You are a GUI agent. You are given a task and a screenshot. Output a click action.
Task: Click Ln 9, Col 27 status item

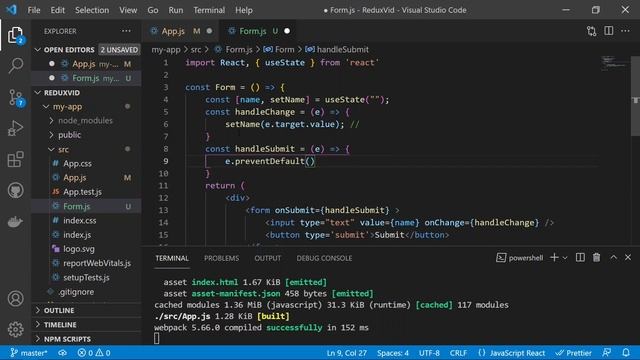pyautogui.click(x=347, y=353)
